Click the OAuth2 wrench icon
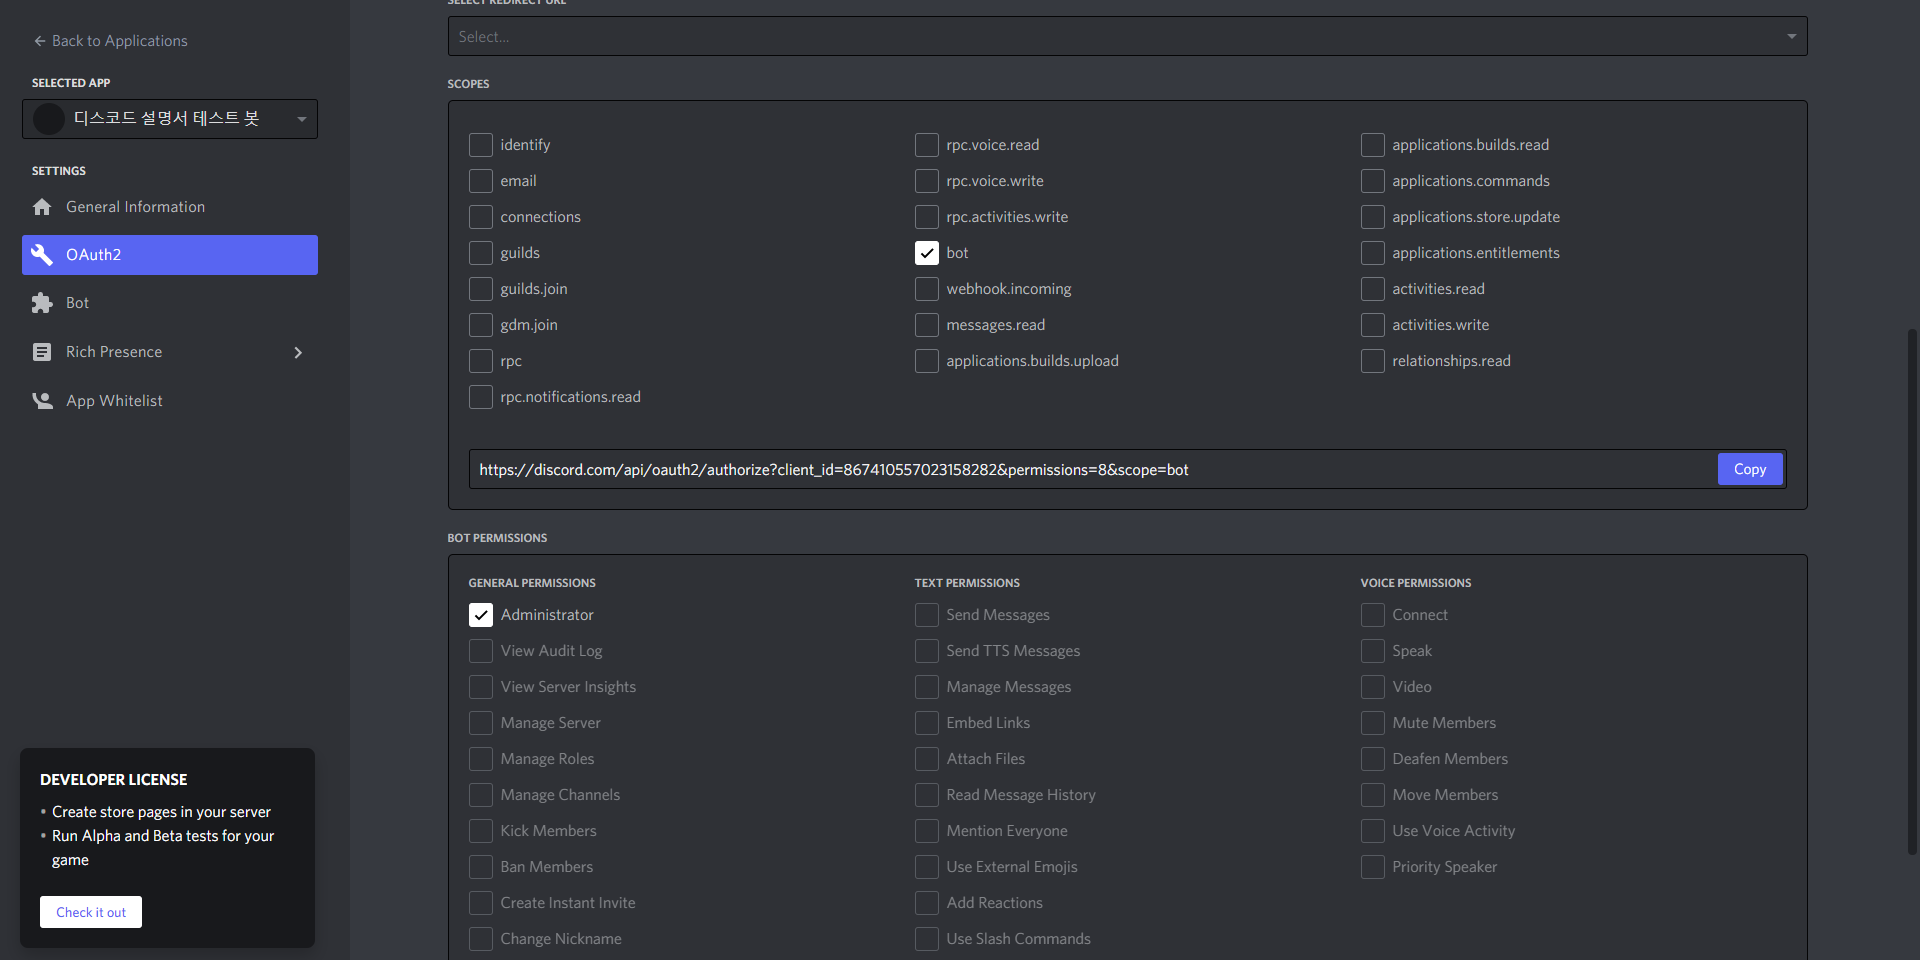 tap(42, 255)
